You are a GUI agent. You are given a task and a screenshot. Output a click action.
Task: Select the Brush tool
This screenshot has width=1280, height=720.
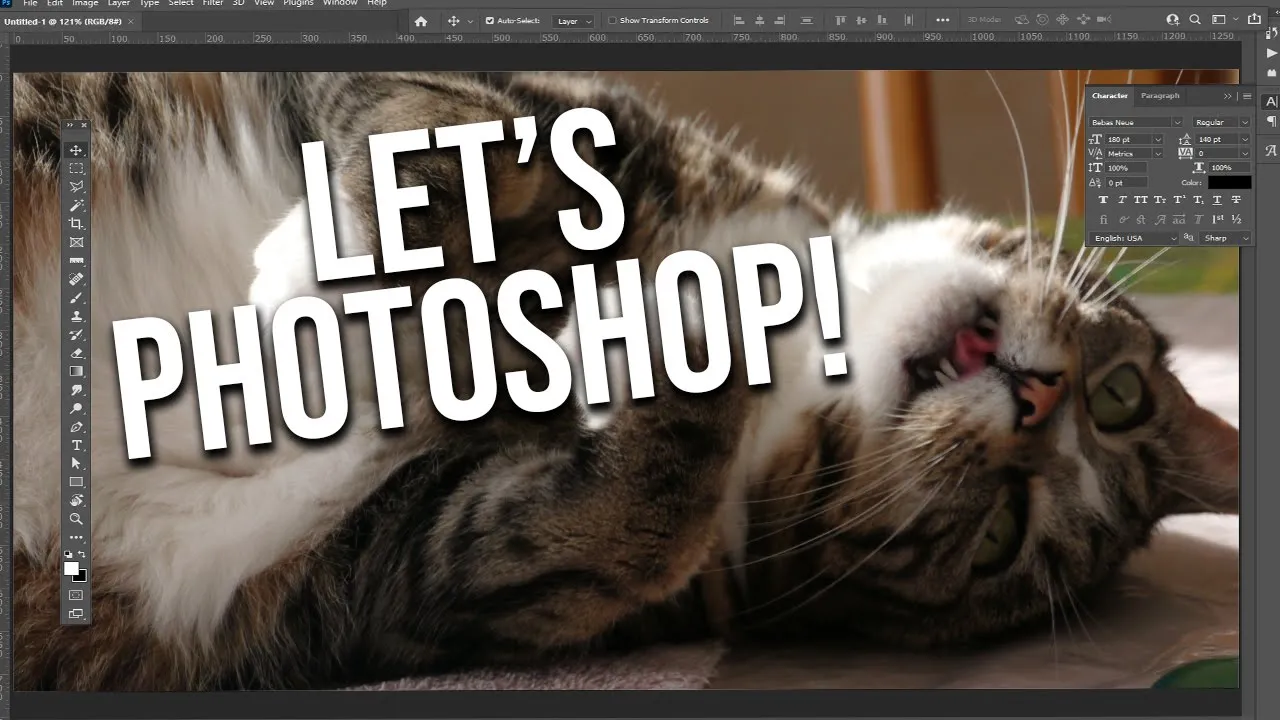click(x=76, y=298)
